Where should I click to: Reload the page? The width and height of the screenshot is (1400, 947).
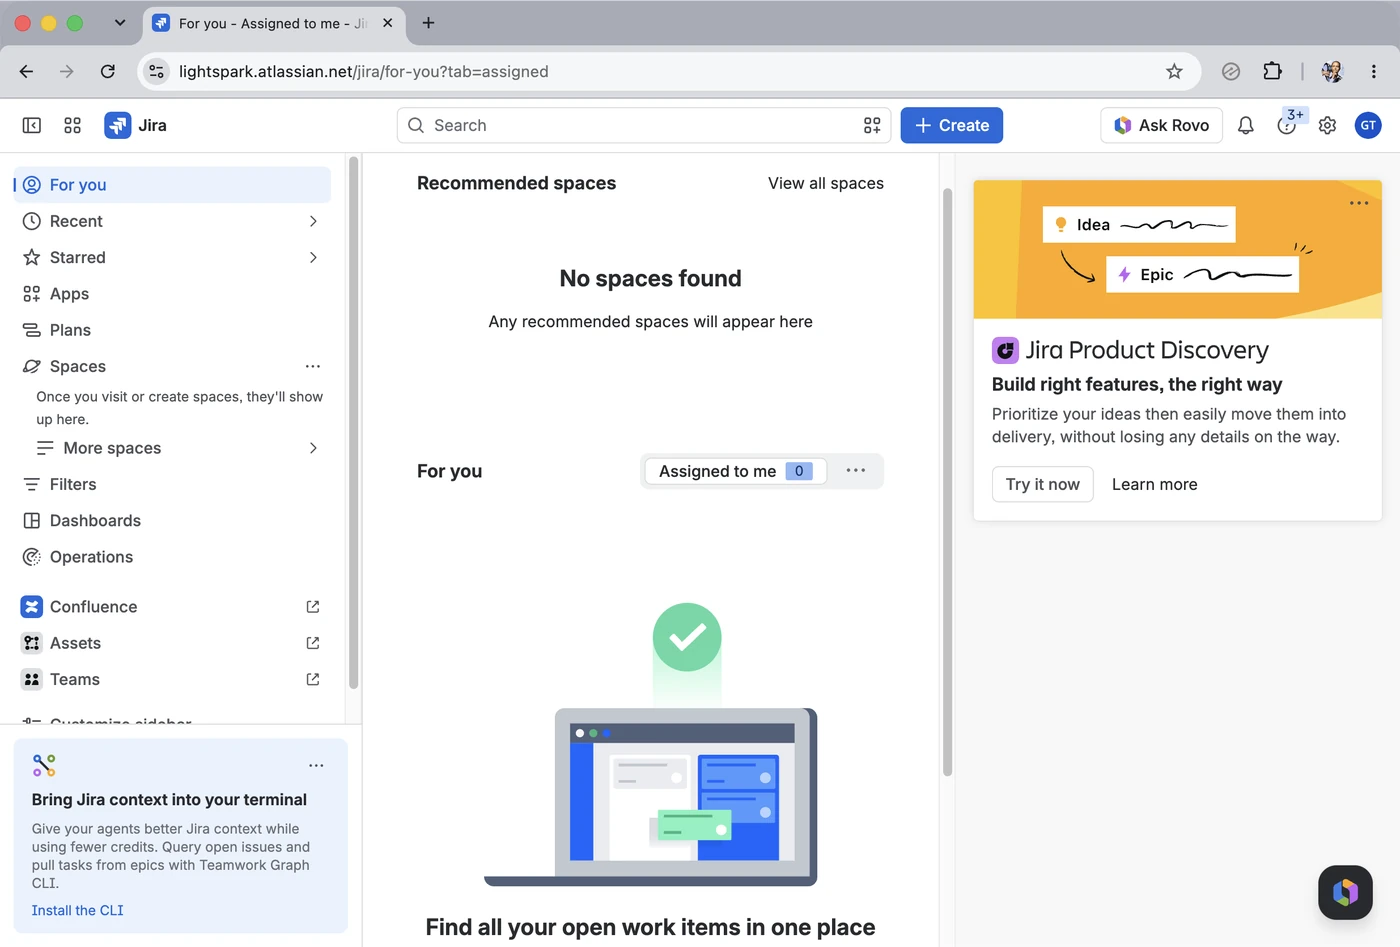click(x=108, y=71)
